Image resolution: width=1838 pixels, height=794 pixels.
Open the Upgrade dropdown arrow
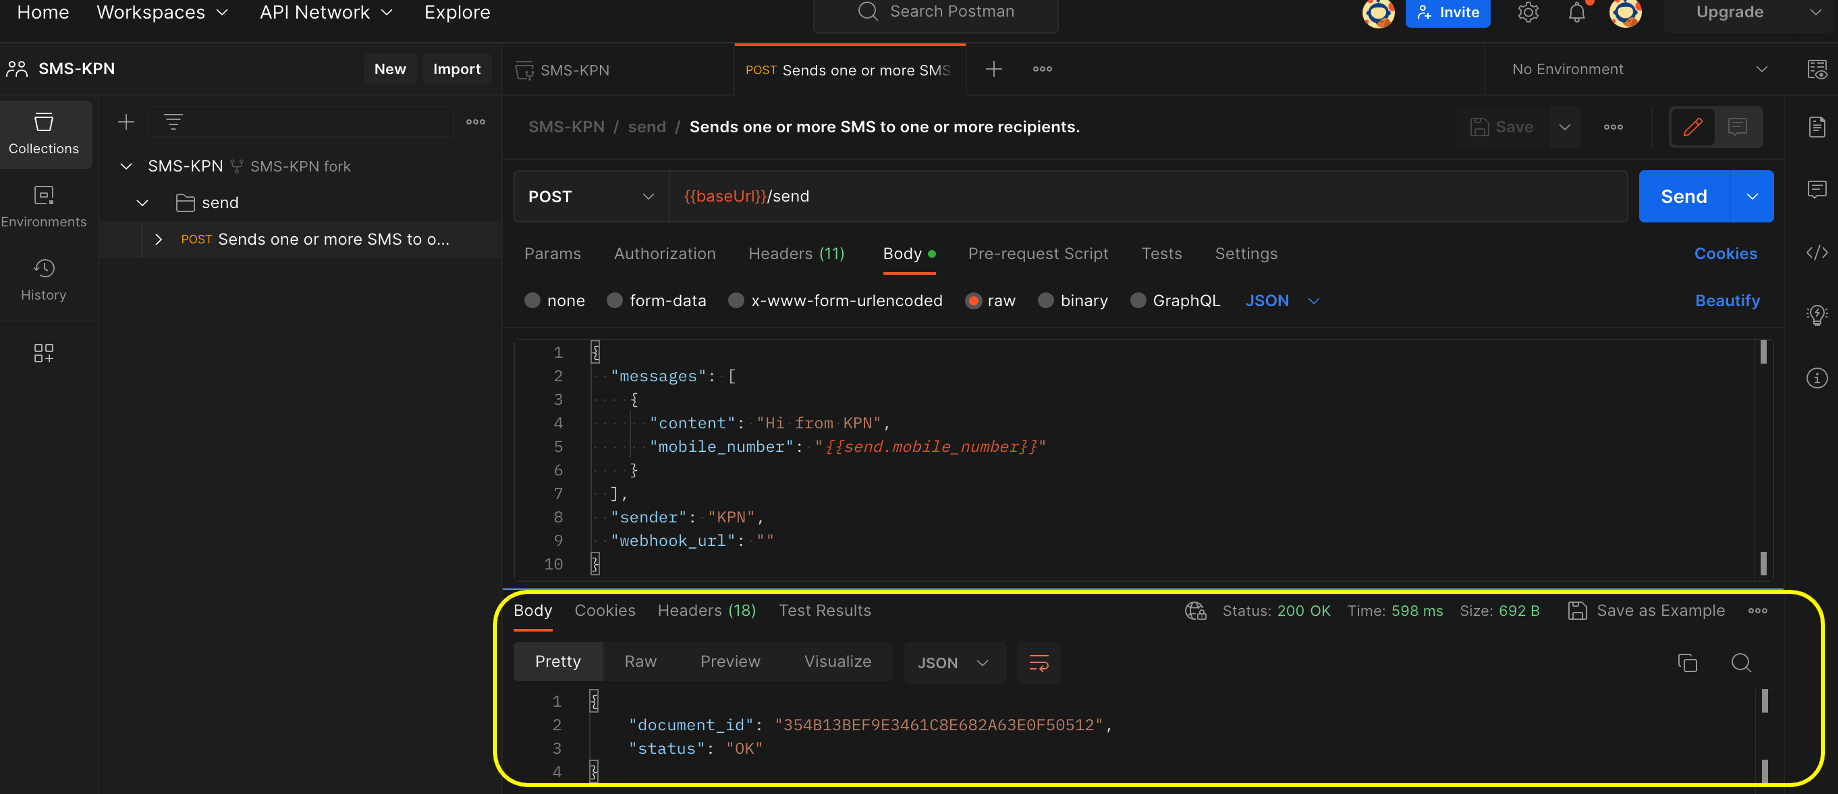(1815, 12)
